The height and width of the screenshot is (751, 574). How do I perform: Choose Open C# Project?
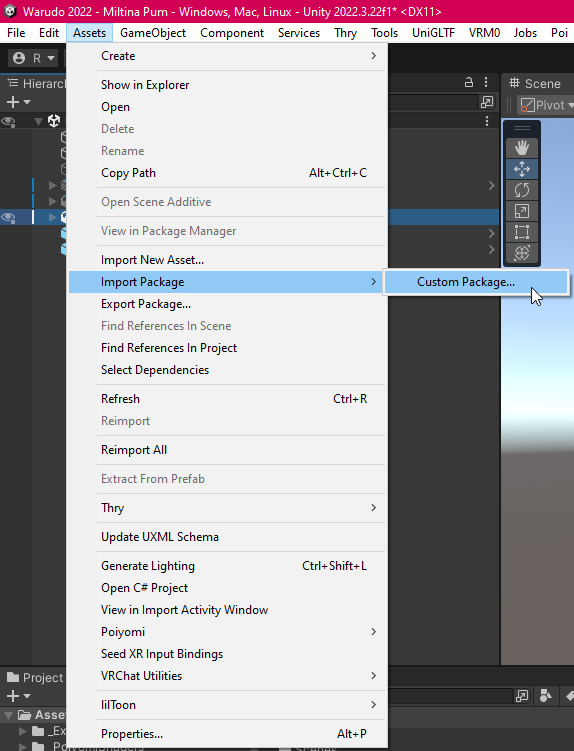pyautogui.click(x=227, y=588)
